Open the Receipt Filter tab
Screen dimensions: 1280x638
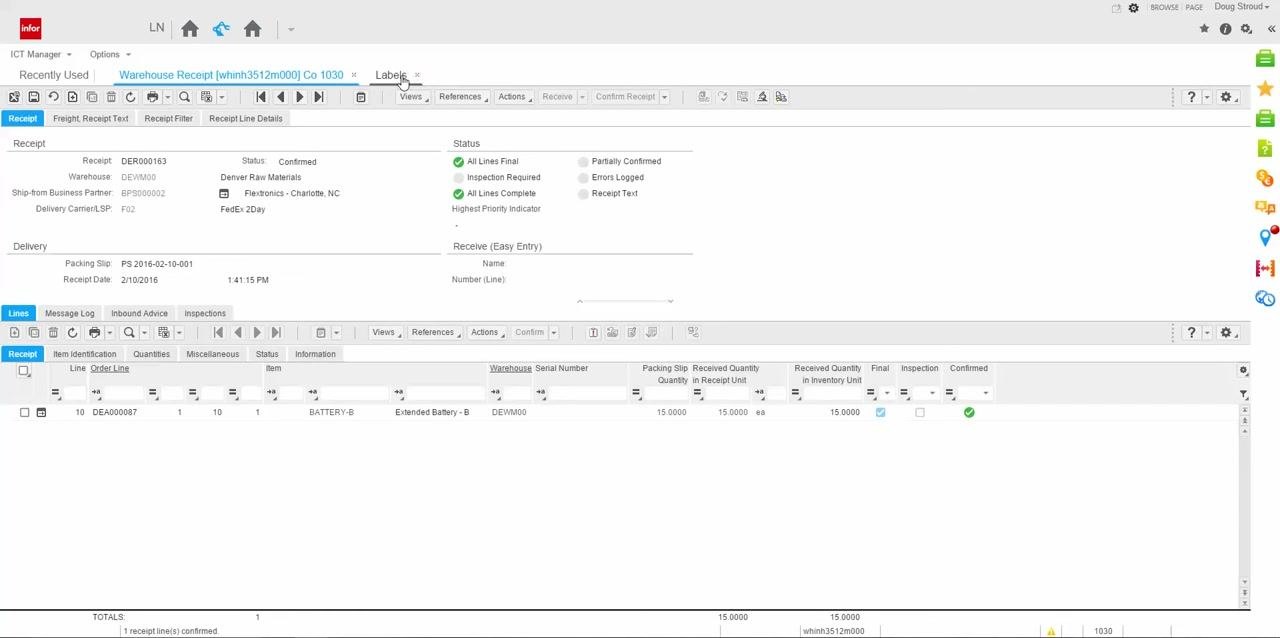point(168,118)
